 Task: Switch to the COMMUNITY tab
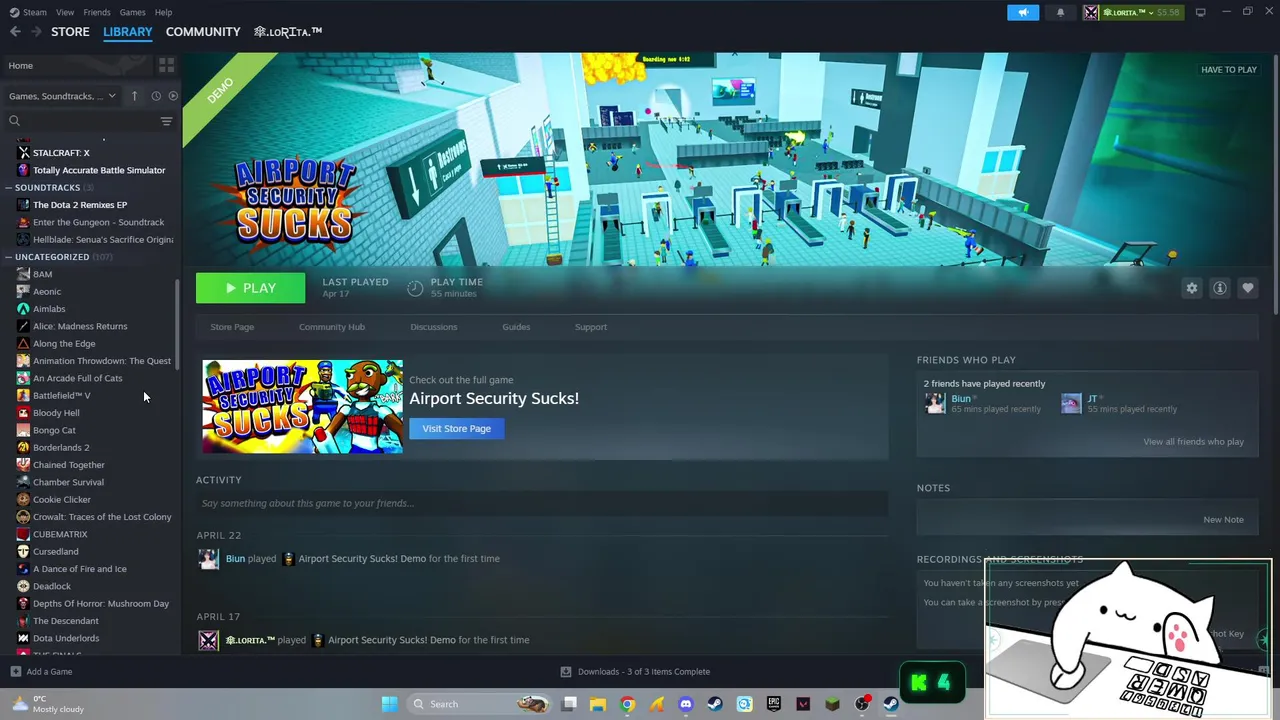[x=203, y=32]
